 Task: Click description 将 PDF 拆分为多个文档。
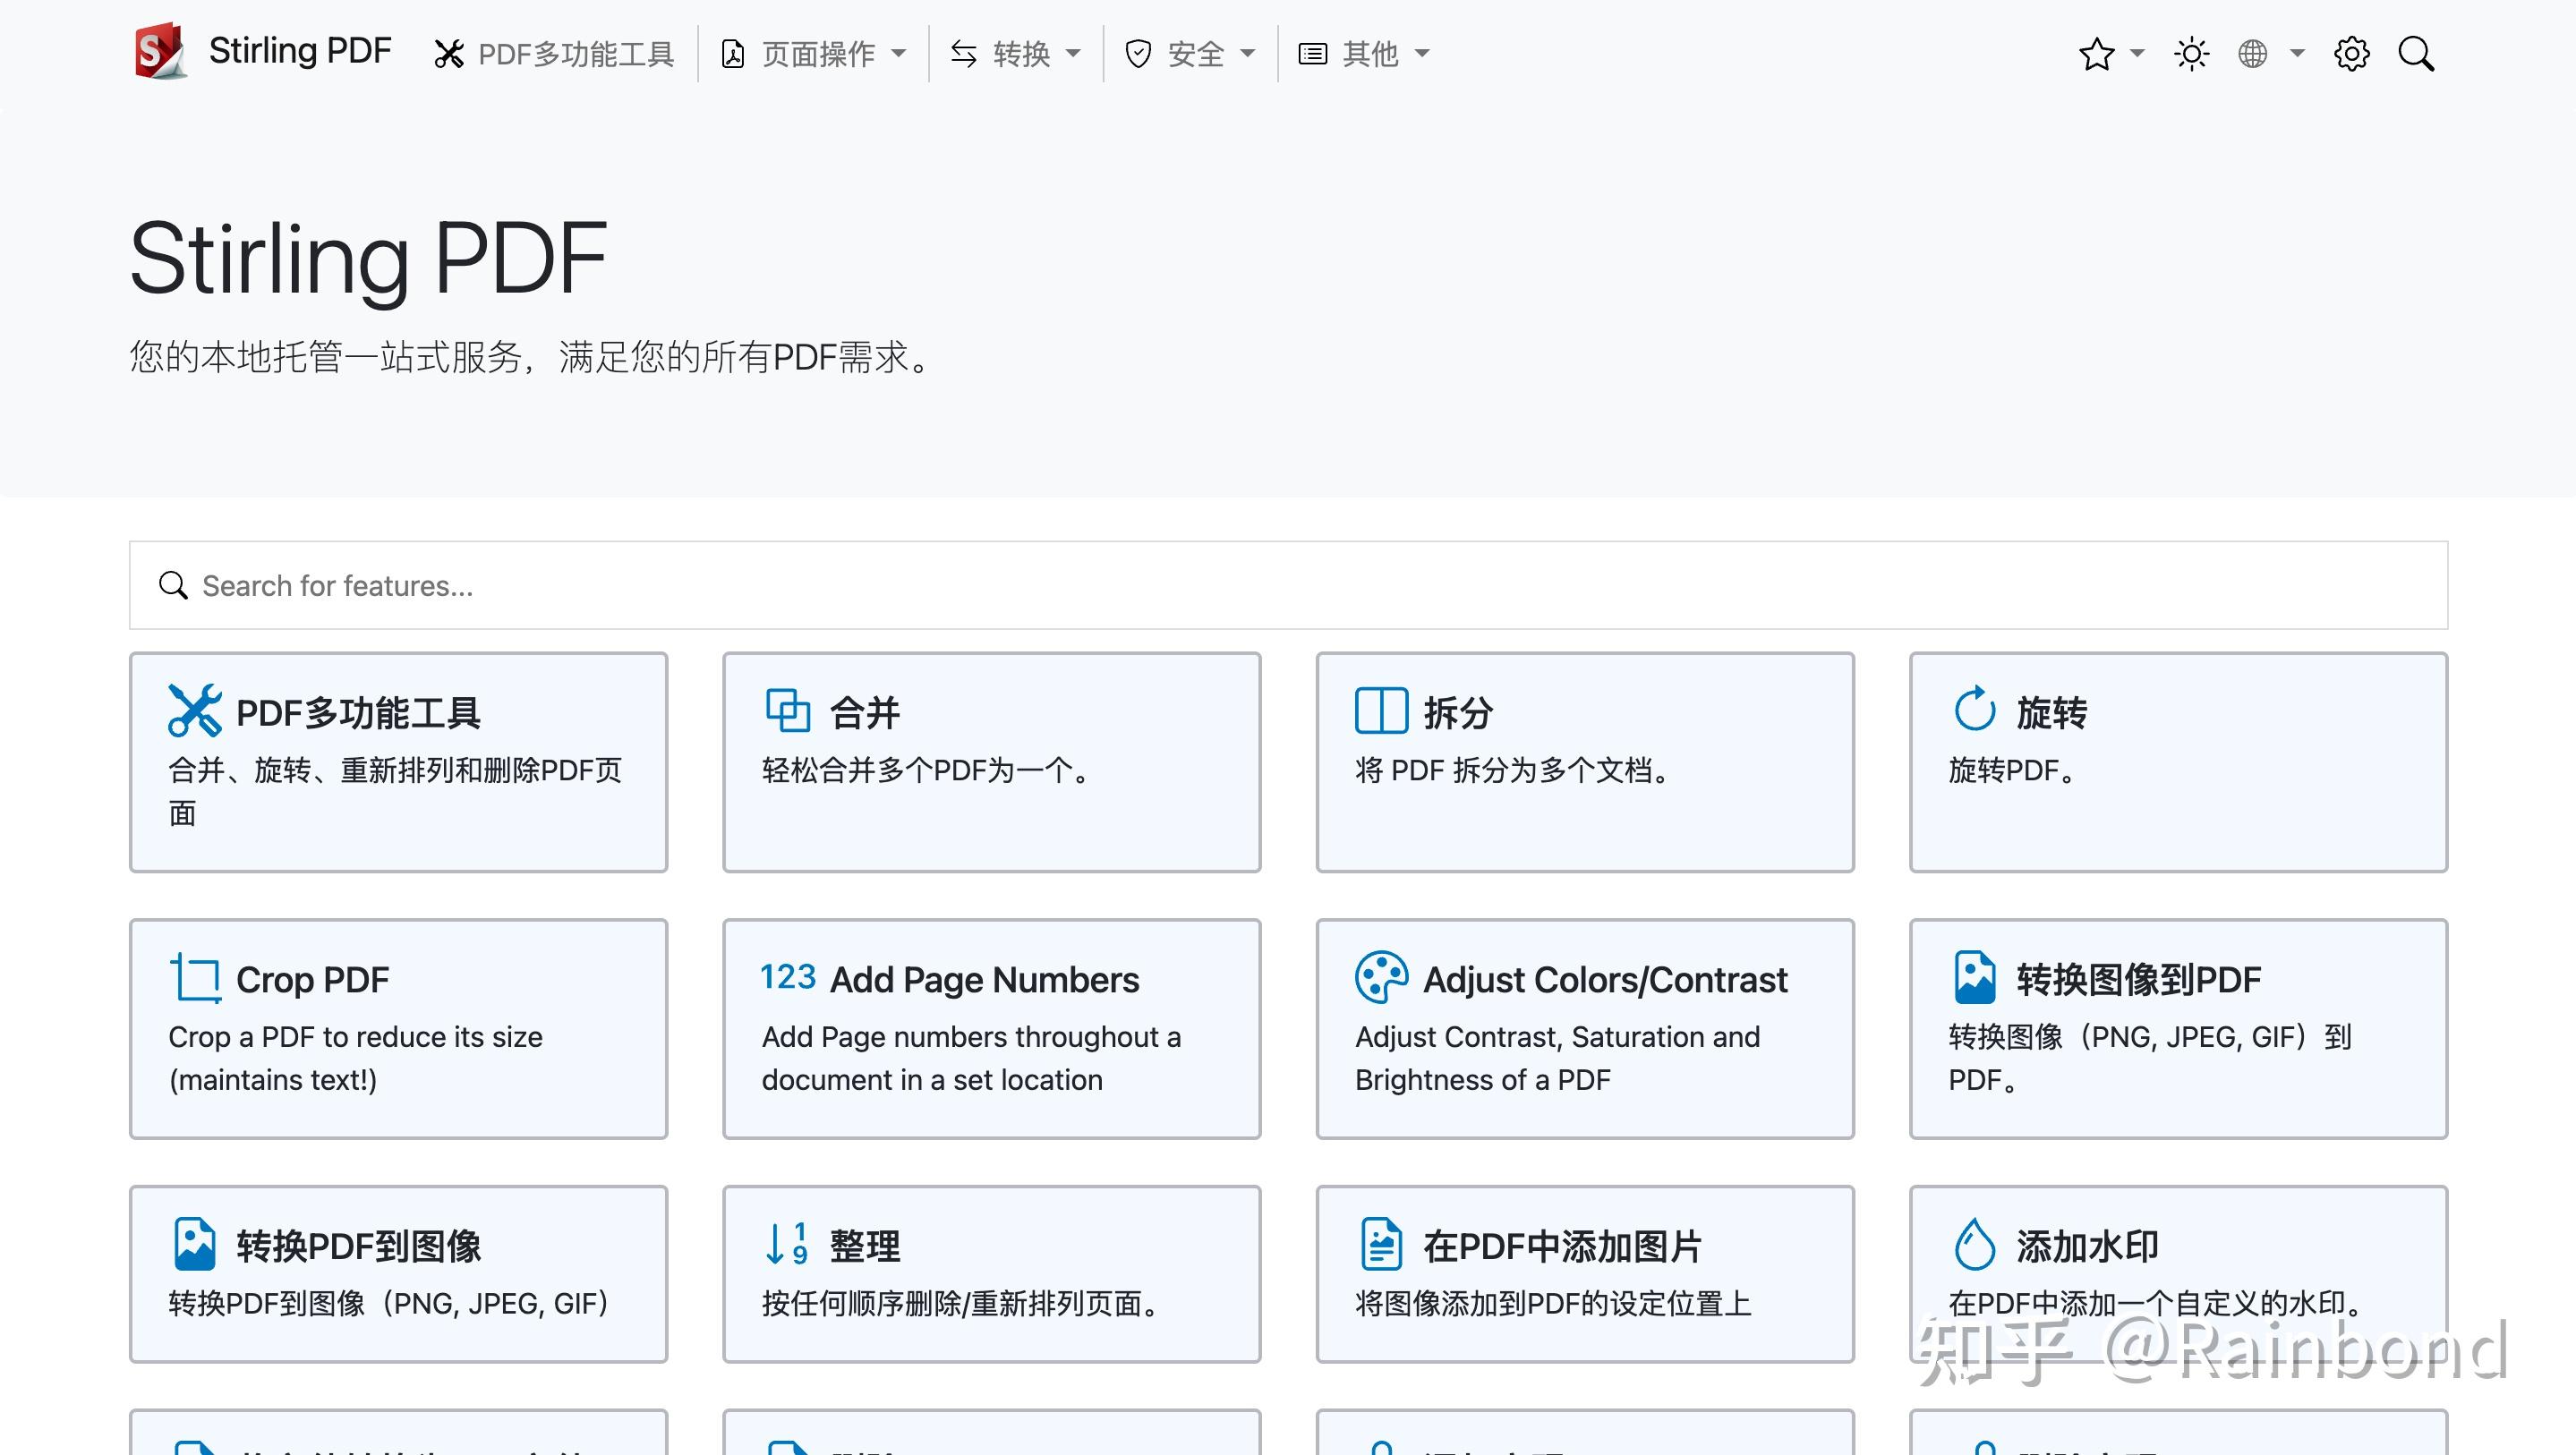tap(1515, 771)
